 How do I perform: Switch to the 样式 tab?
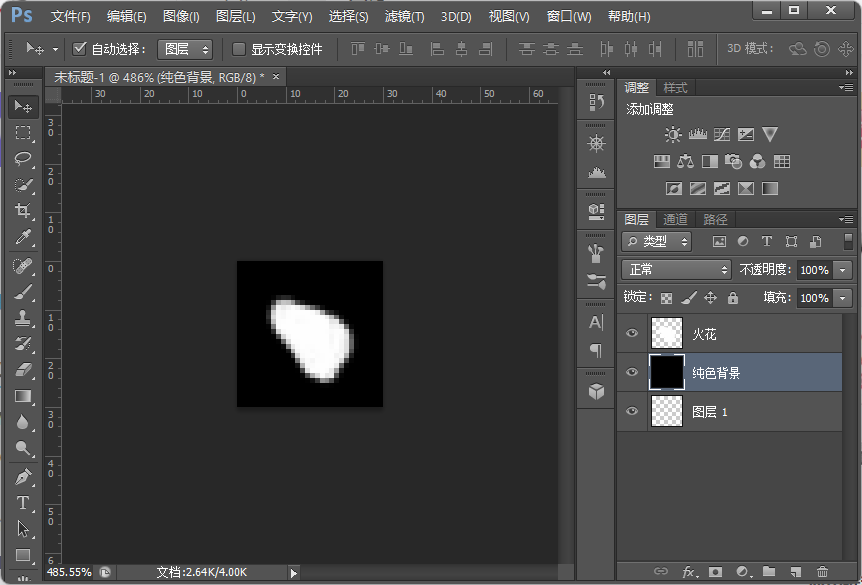[673, 87]
